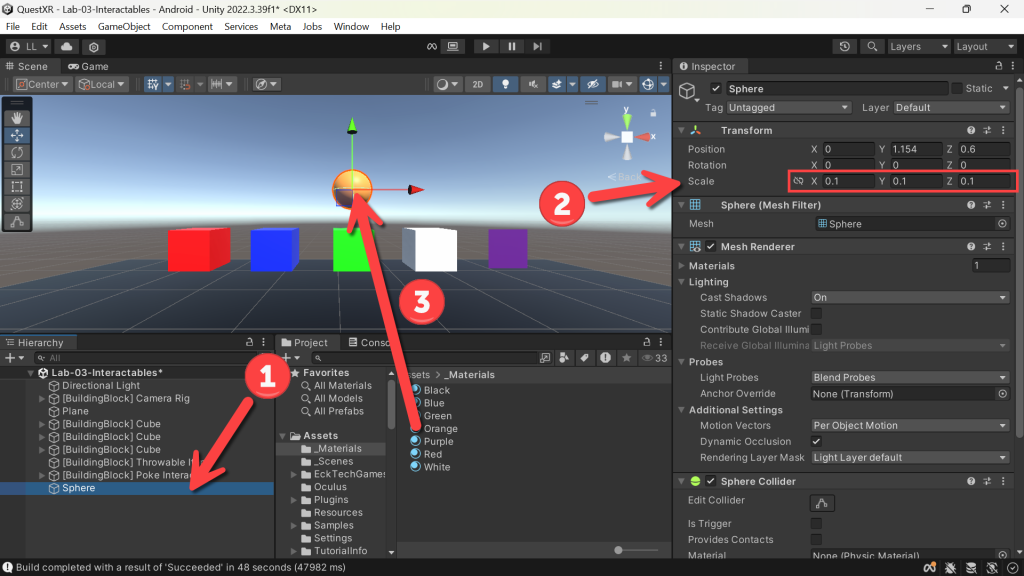
Task: Open the Motion Vectors dropdown
Action: click(910, 426)
